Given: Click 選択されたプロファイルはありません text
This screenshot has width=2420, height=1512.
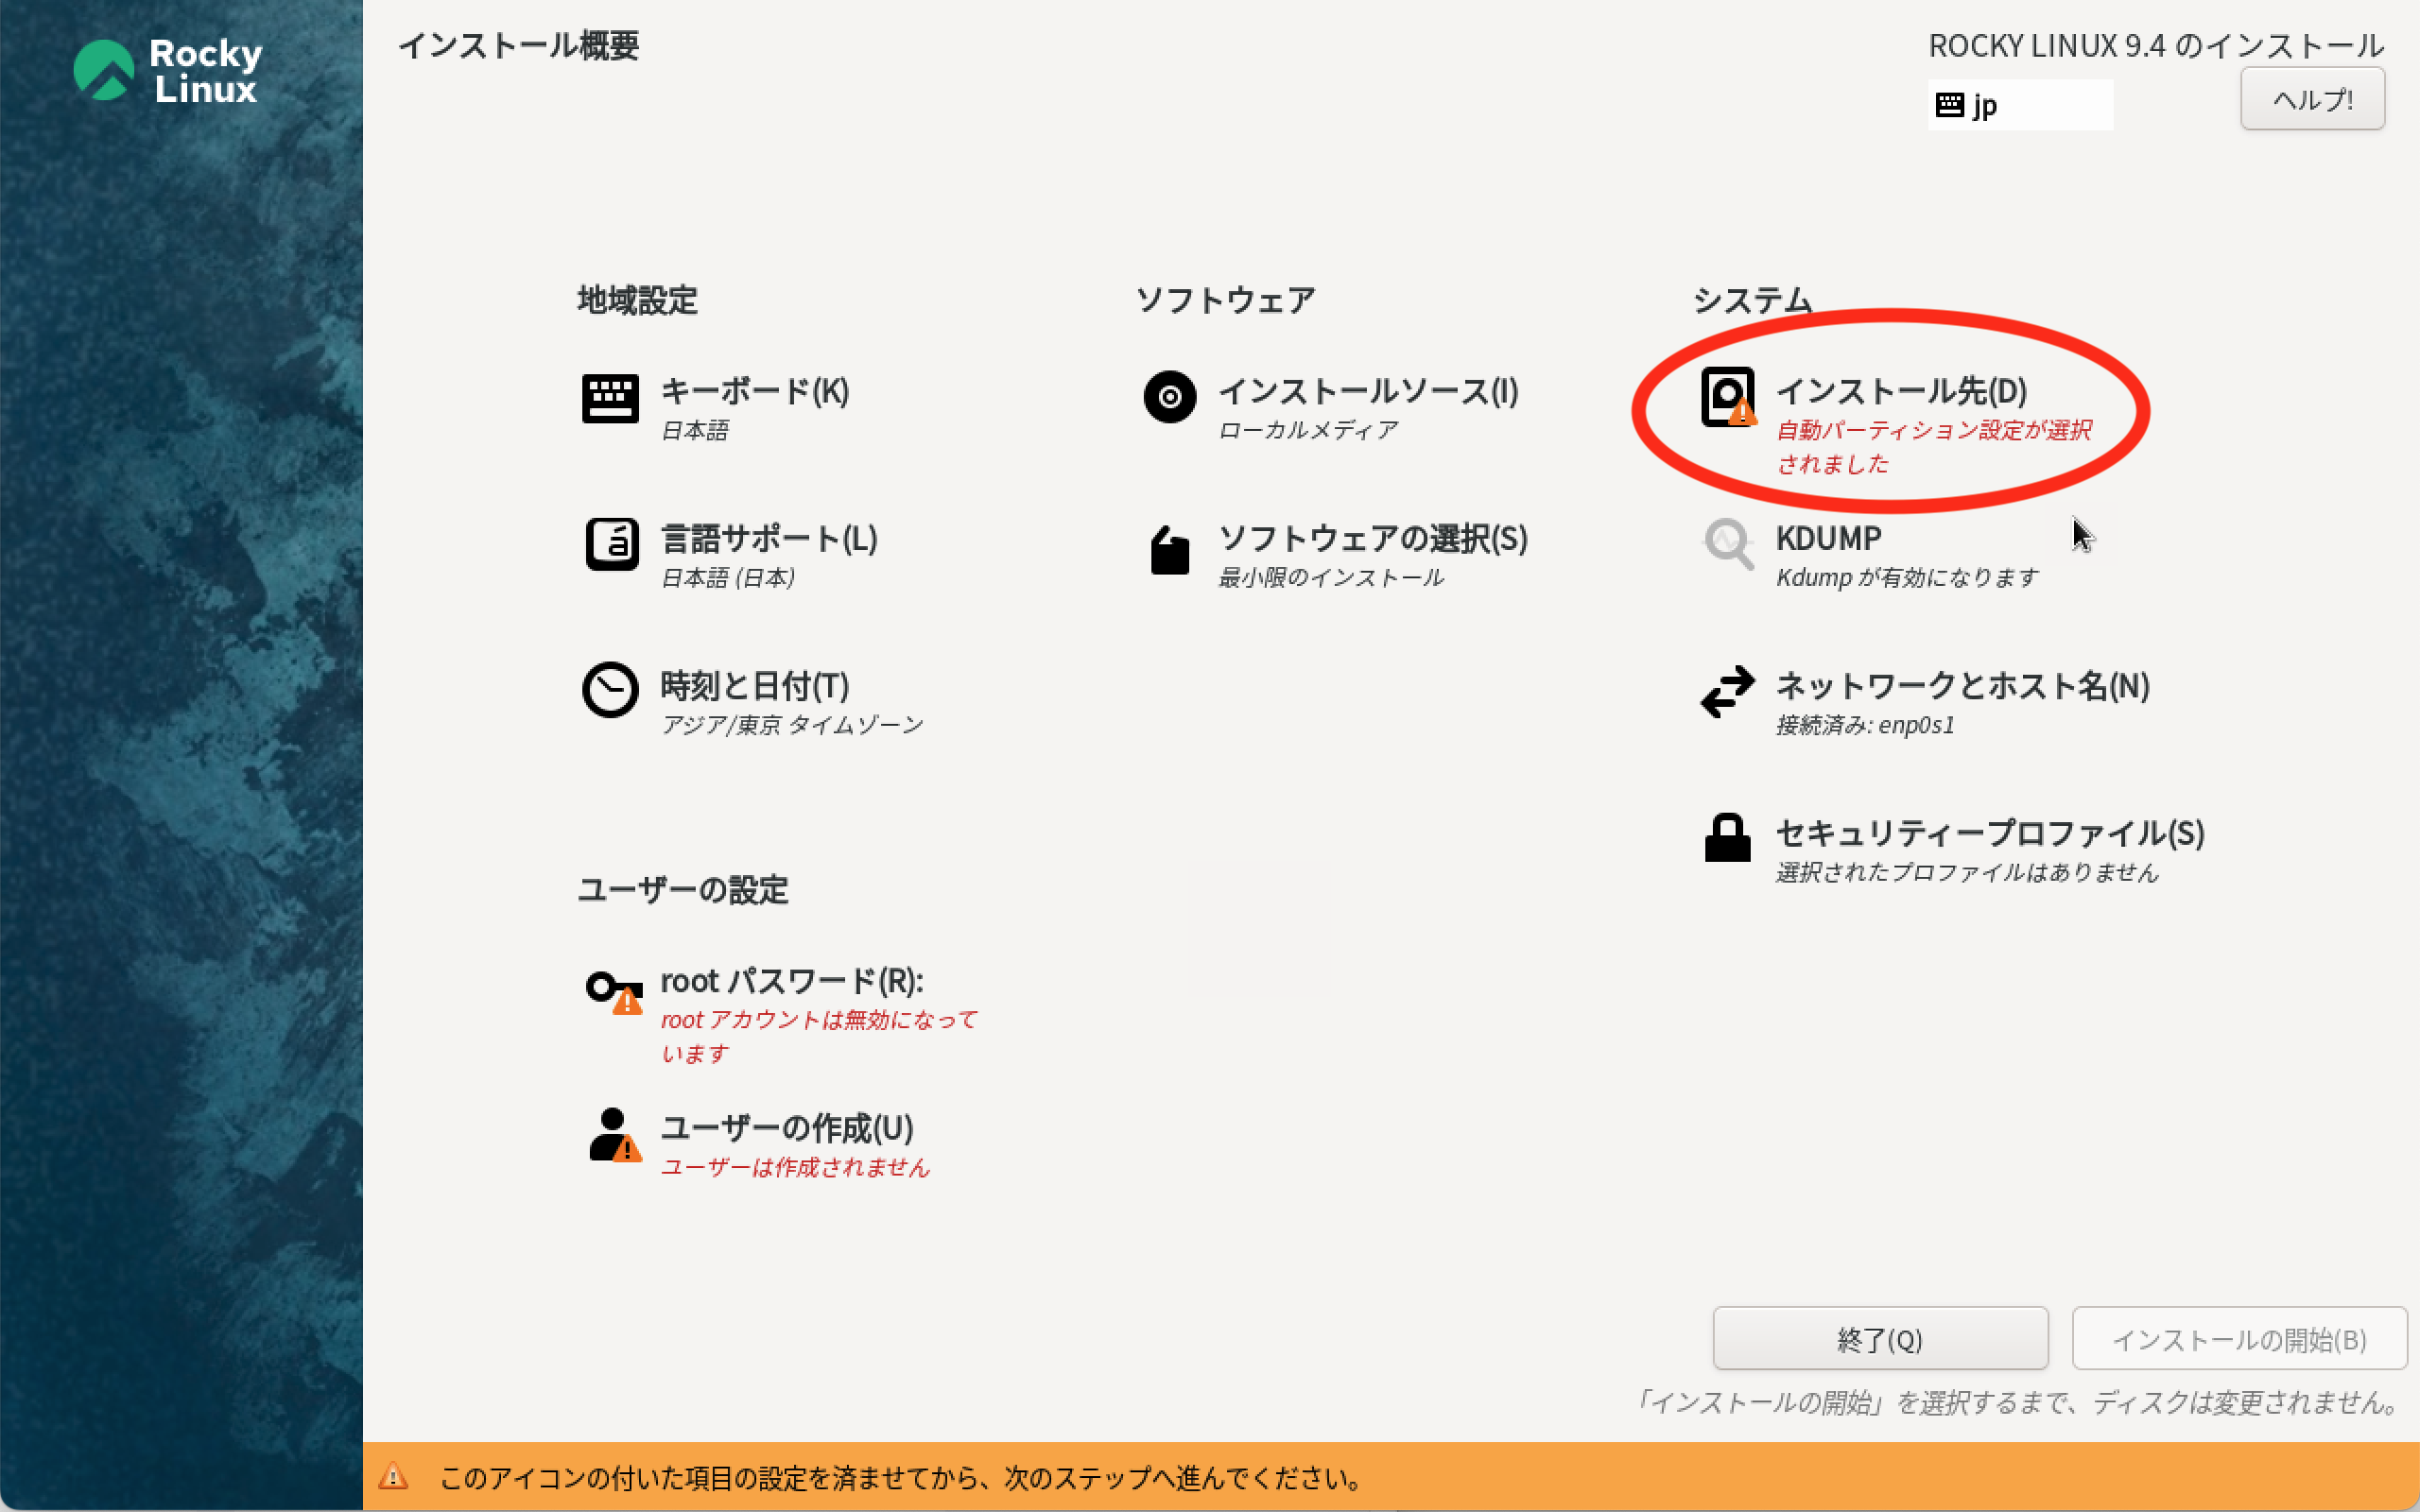Looking at the screenshot, I should (x=1967, y=872).
